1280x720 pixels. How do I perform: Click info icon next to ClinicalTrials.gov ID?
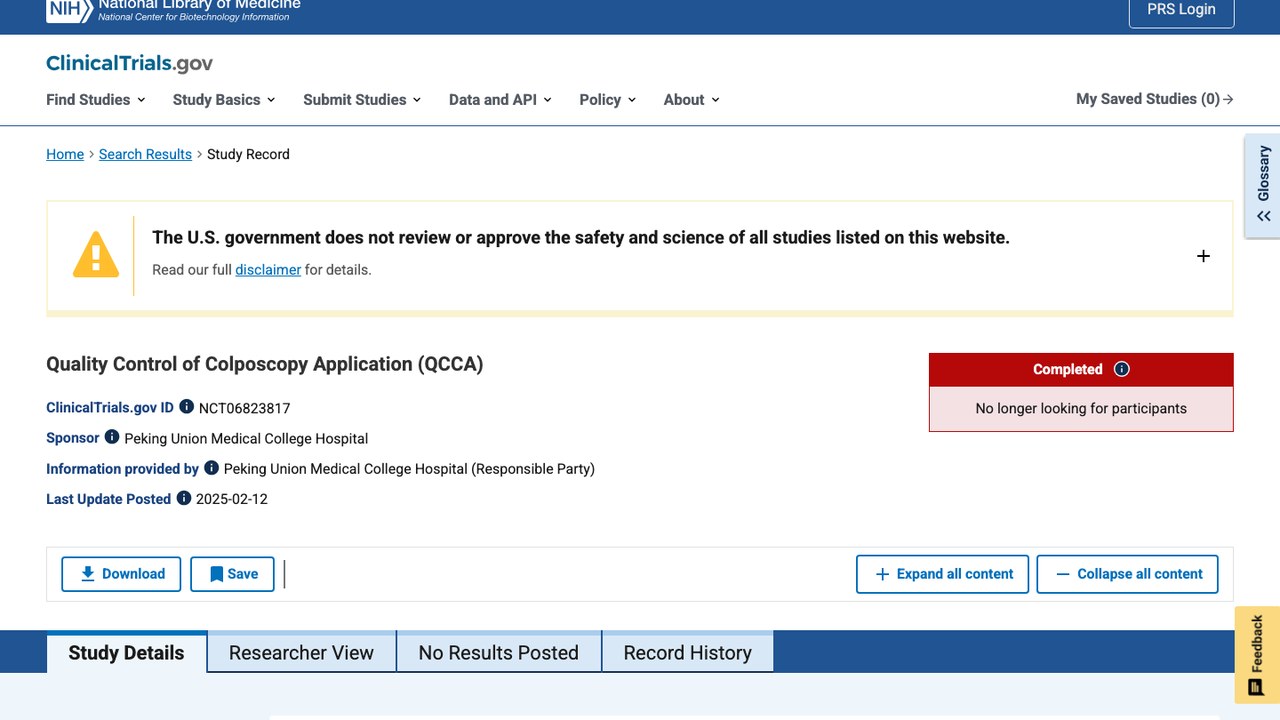tap(186, 407)
